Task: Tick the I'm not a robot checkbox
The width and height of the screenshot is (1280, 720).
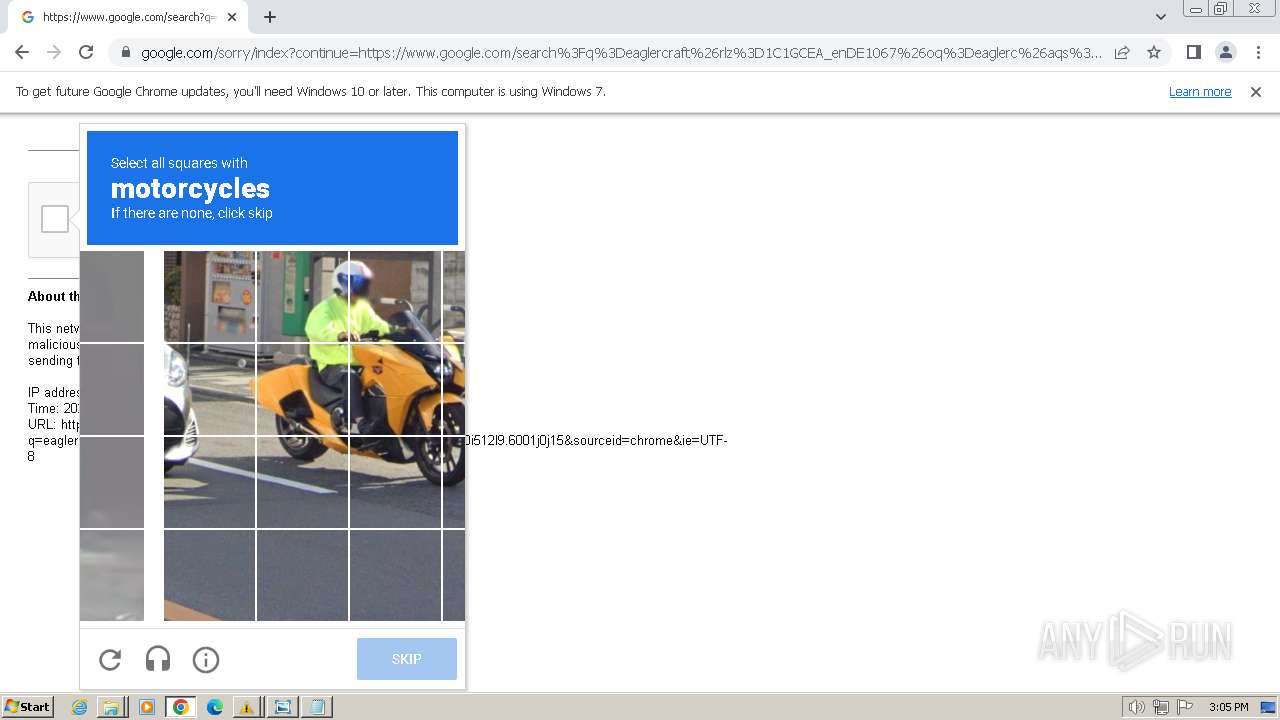Action: (55, 219)
